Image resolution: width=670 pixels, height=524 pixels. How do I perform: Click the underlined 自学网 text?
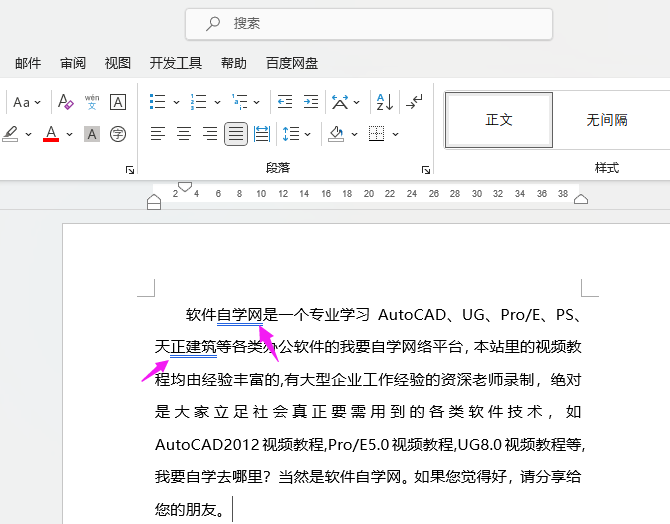click(240, 315)
